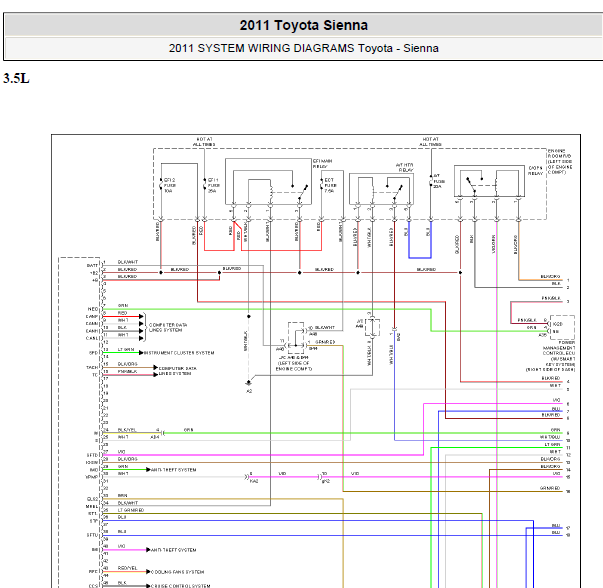Image resolution: width=603 pixels, height=588 pixels.
Task: Click the INSTRUMENT CLUSTER SYSTEM reference
Action: pos(179,353)
